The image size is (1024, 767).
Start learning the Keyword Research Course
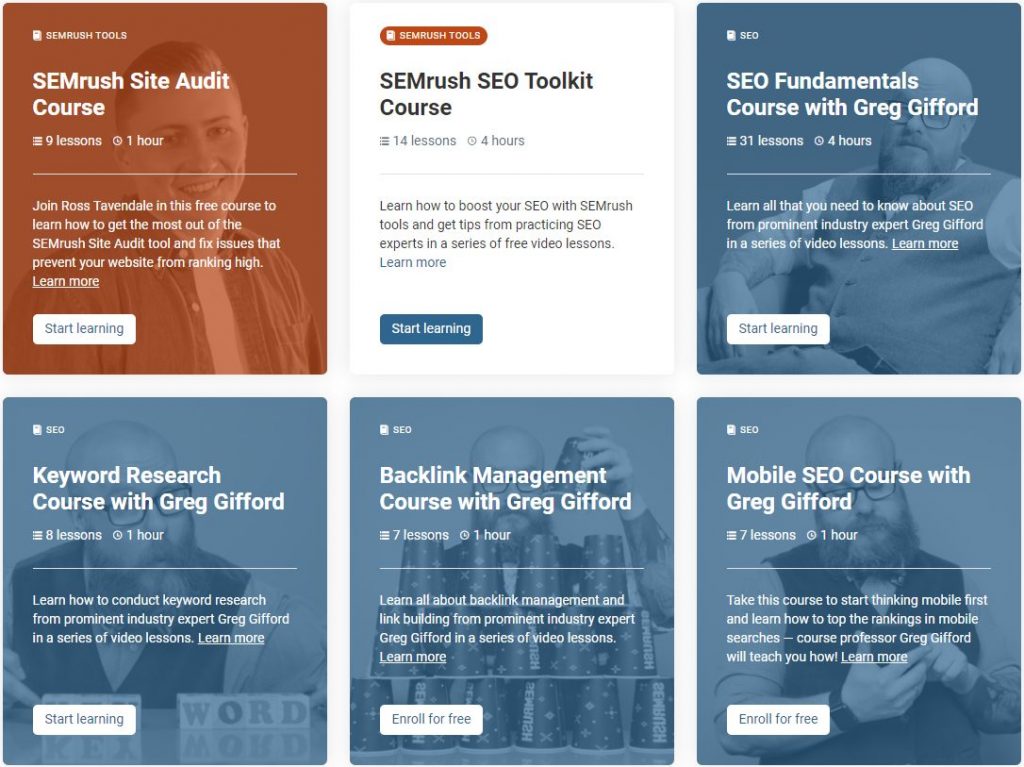pos(84,719)
